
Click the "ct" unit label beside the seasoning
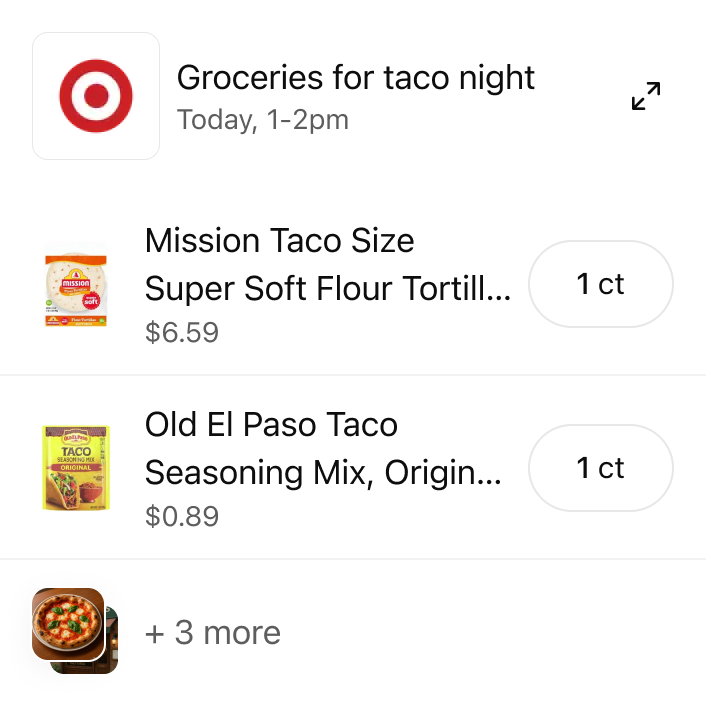click(611, 468)
